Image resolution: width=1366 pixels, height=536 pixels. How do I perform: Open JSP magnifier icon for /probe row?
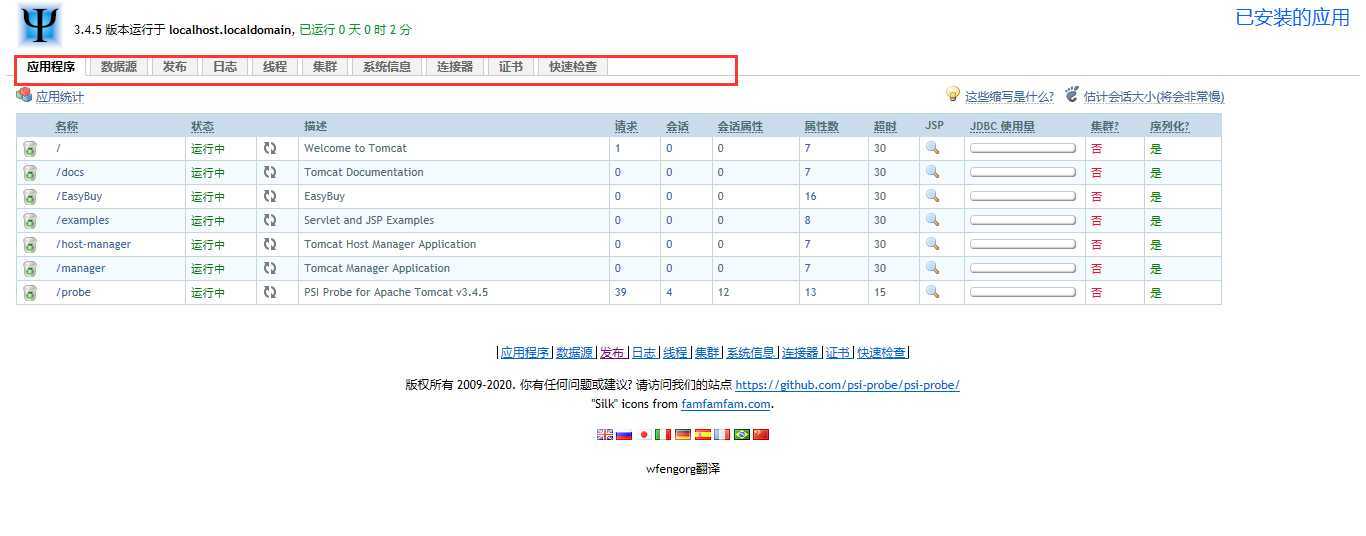[x=932, y=291]
